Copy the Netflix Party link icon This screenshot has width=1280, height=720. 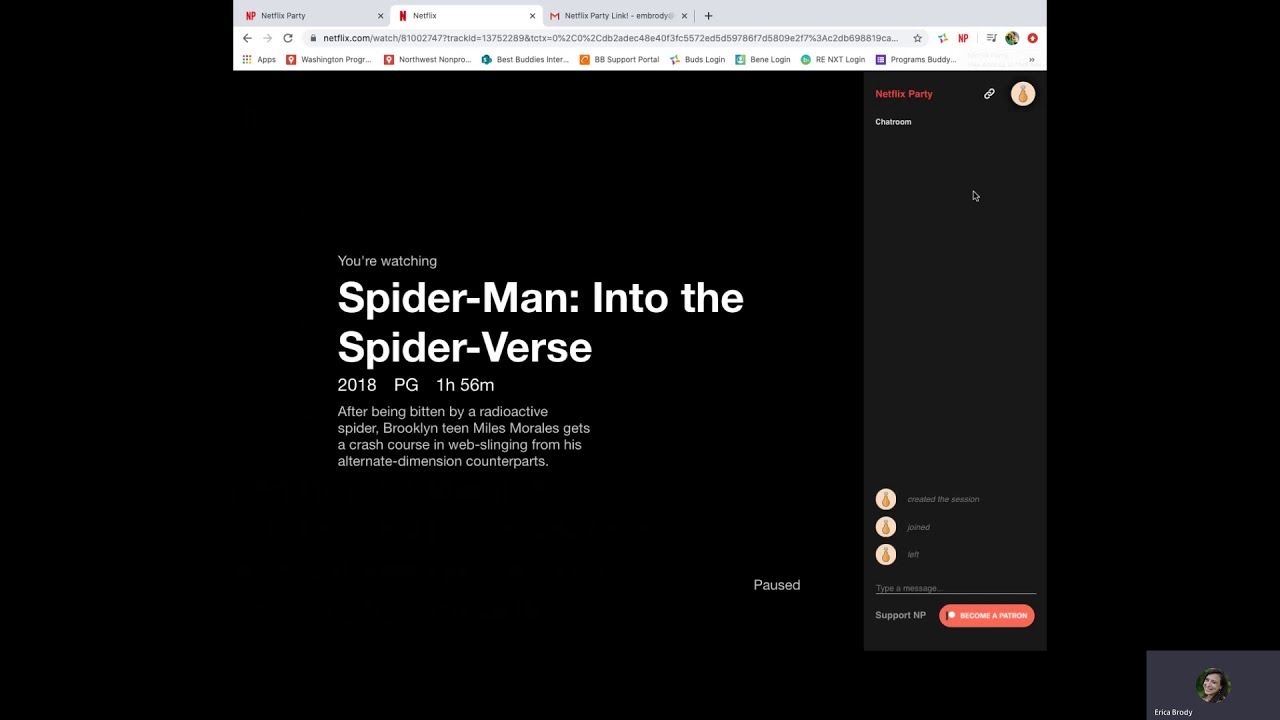989,94
